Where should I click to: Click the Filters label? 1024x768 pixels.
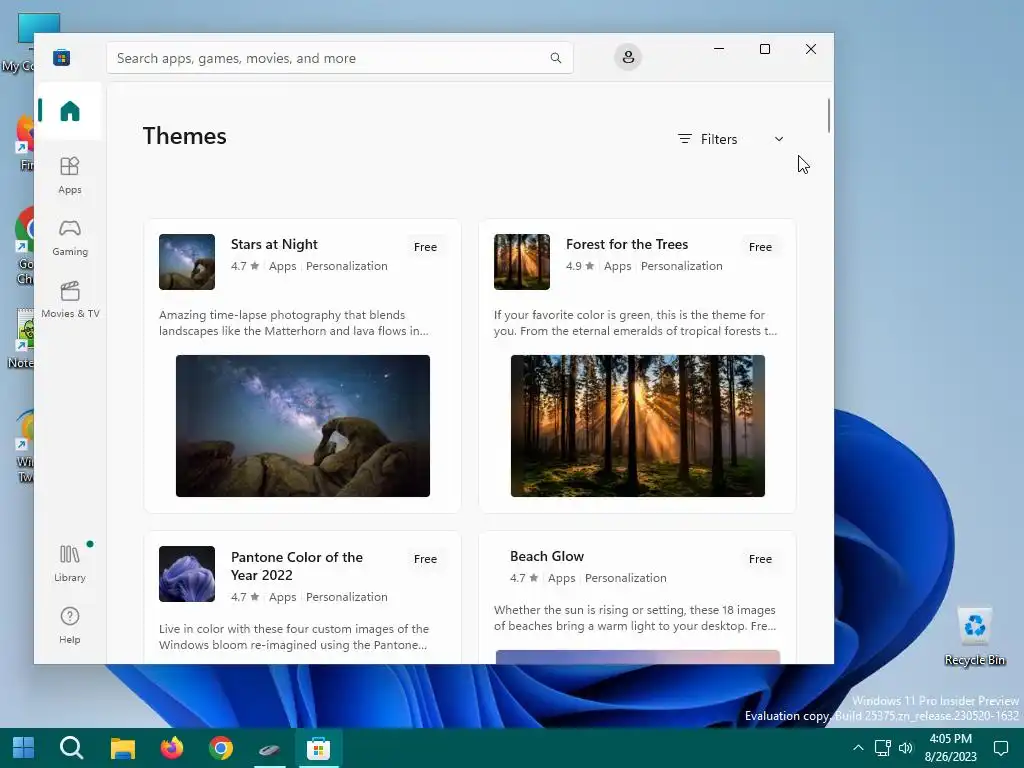click(x=718, y=139)
